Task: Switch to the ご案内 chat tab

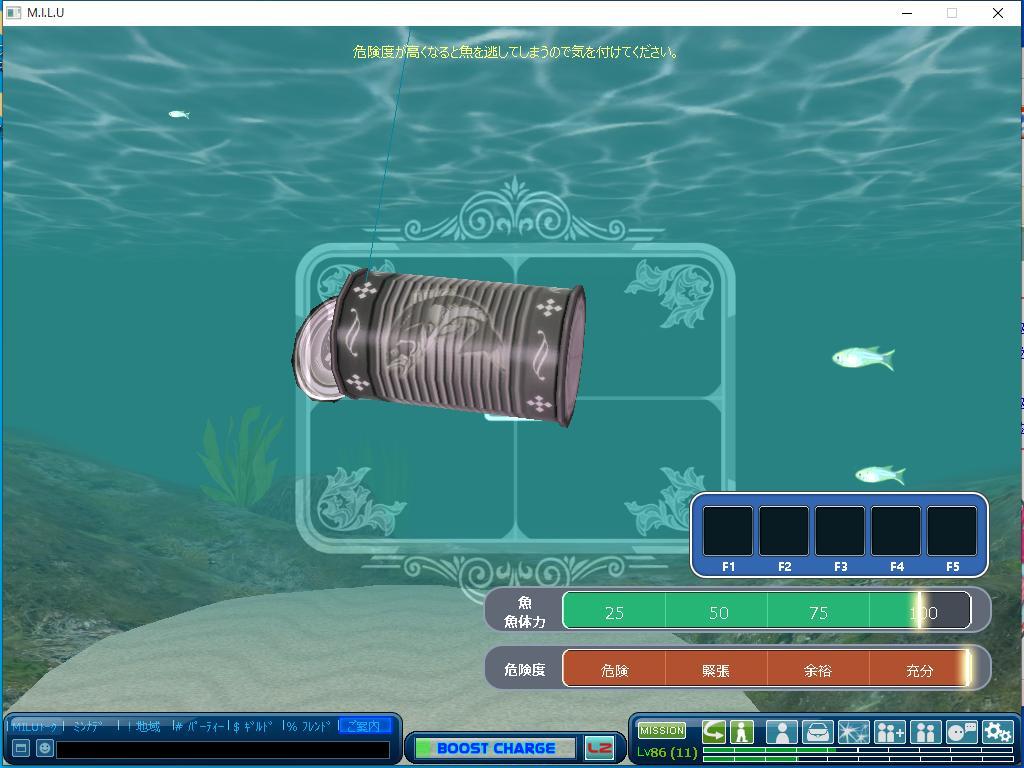Action: click(364, 726)
